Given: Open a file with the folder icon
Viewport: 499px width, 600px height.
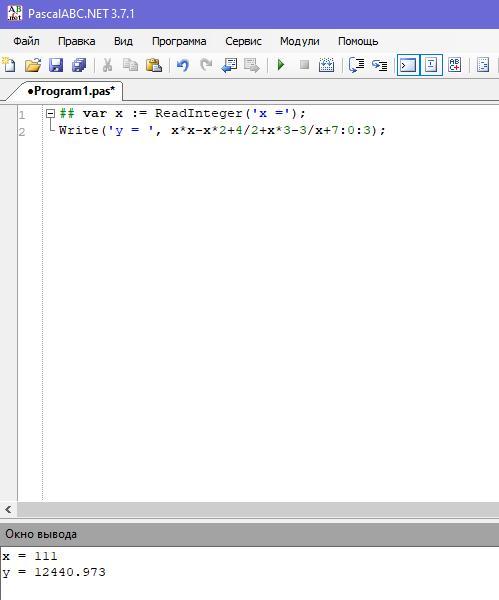Looking at the screenshot, I should click(33, 65).
